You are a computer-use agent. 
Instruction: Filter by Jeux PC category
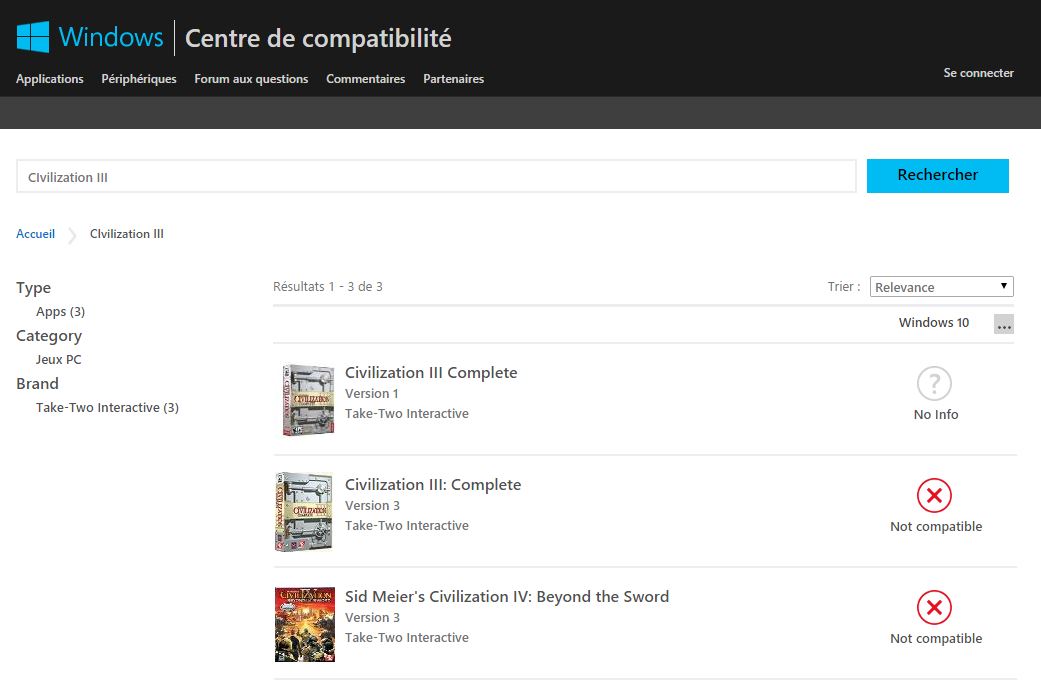pyautogui.click(x=58, y=359)
